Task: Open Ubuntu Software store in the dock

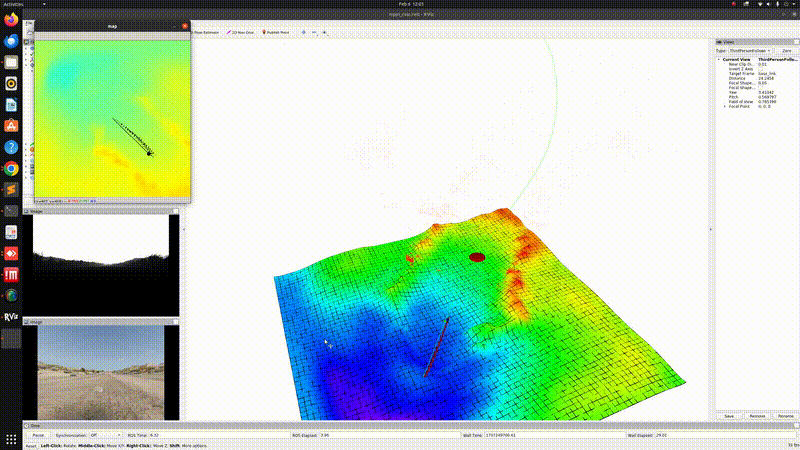Action: coord(11,126)
